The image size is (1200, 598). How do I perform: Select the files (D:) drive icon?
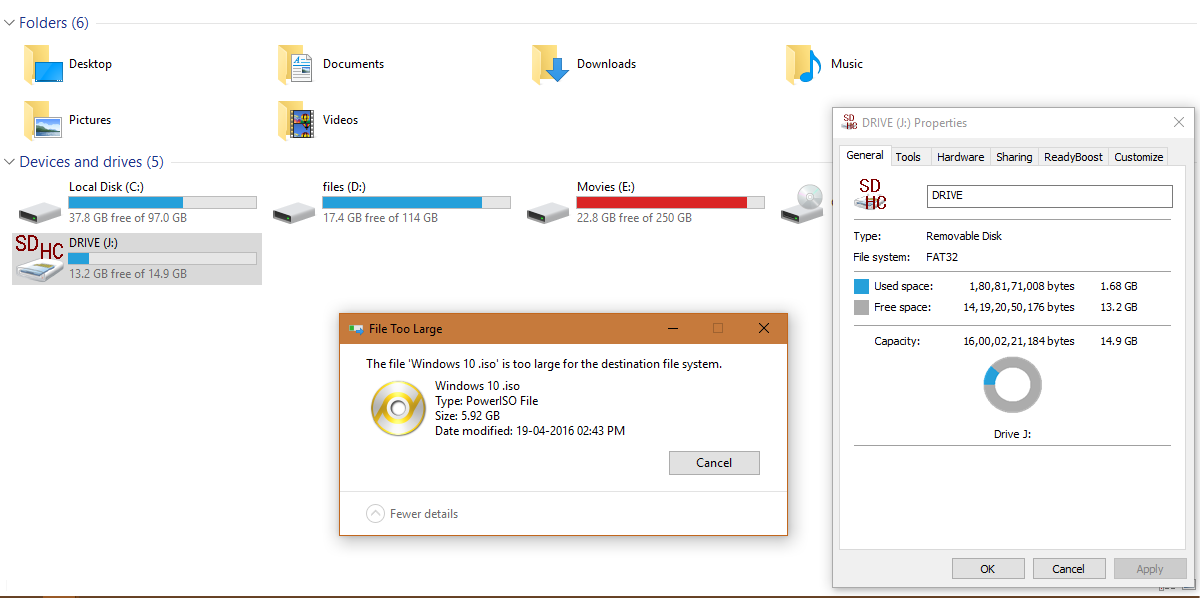(295, 211)
